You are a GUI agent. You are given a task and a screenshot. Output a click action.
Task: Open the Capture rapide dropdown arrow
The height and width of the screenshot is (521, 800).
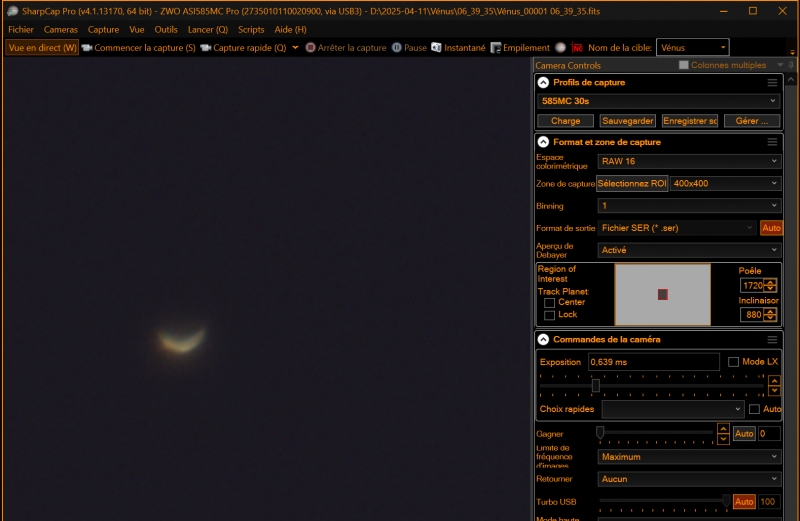[295, 47]
